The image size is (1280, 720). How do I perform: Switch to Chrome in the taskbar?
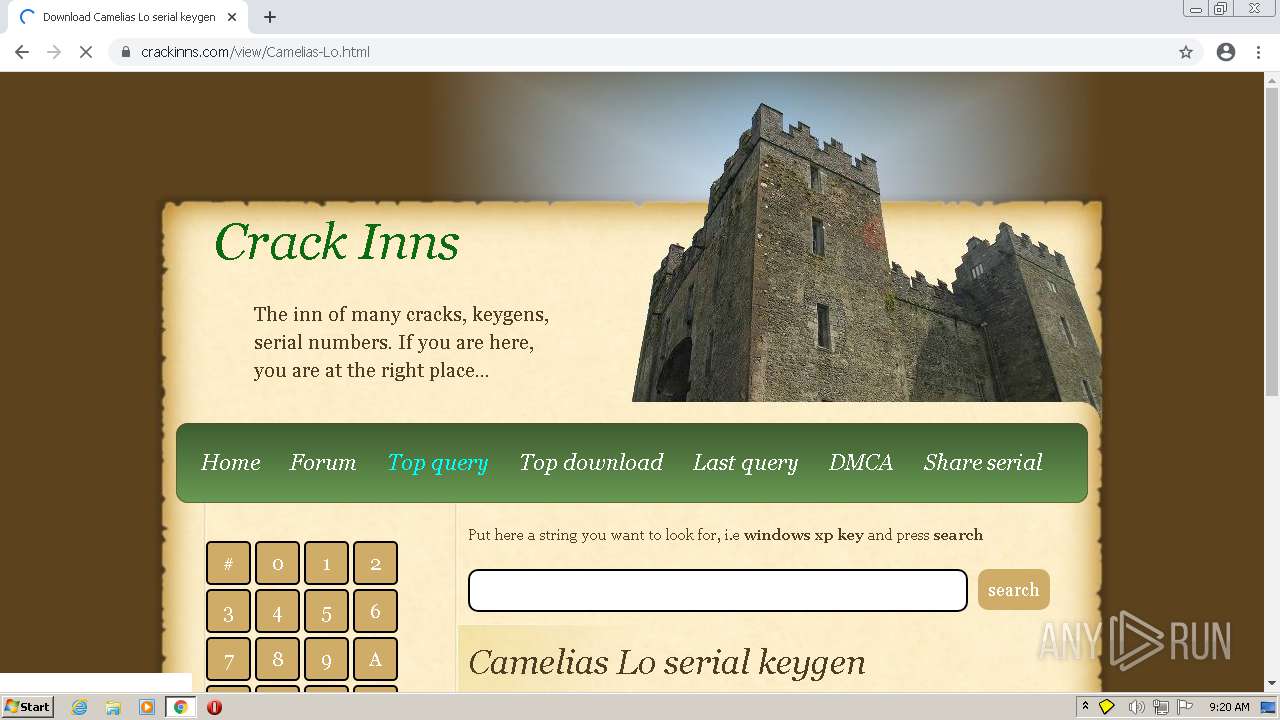click(x=181, y=707)
